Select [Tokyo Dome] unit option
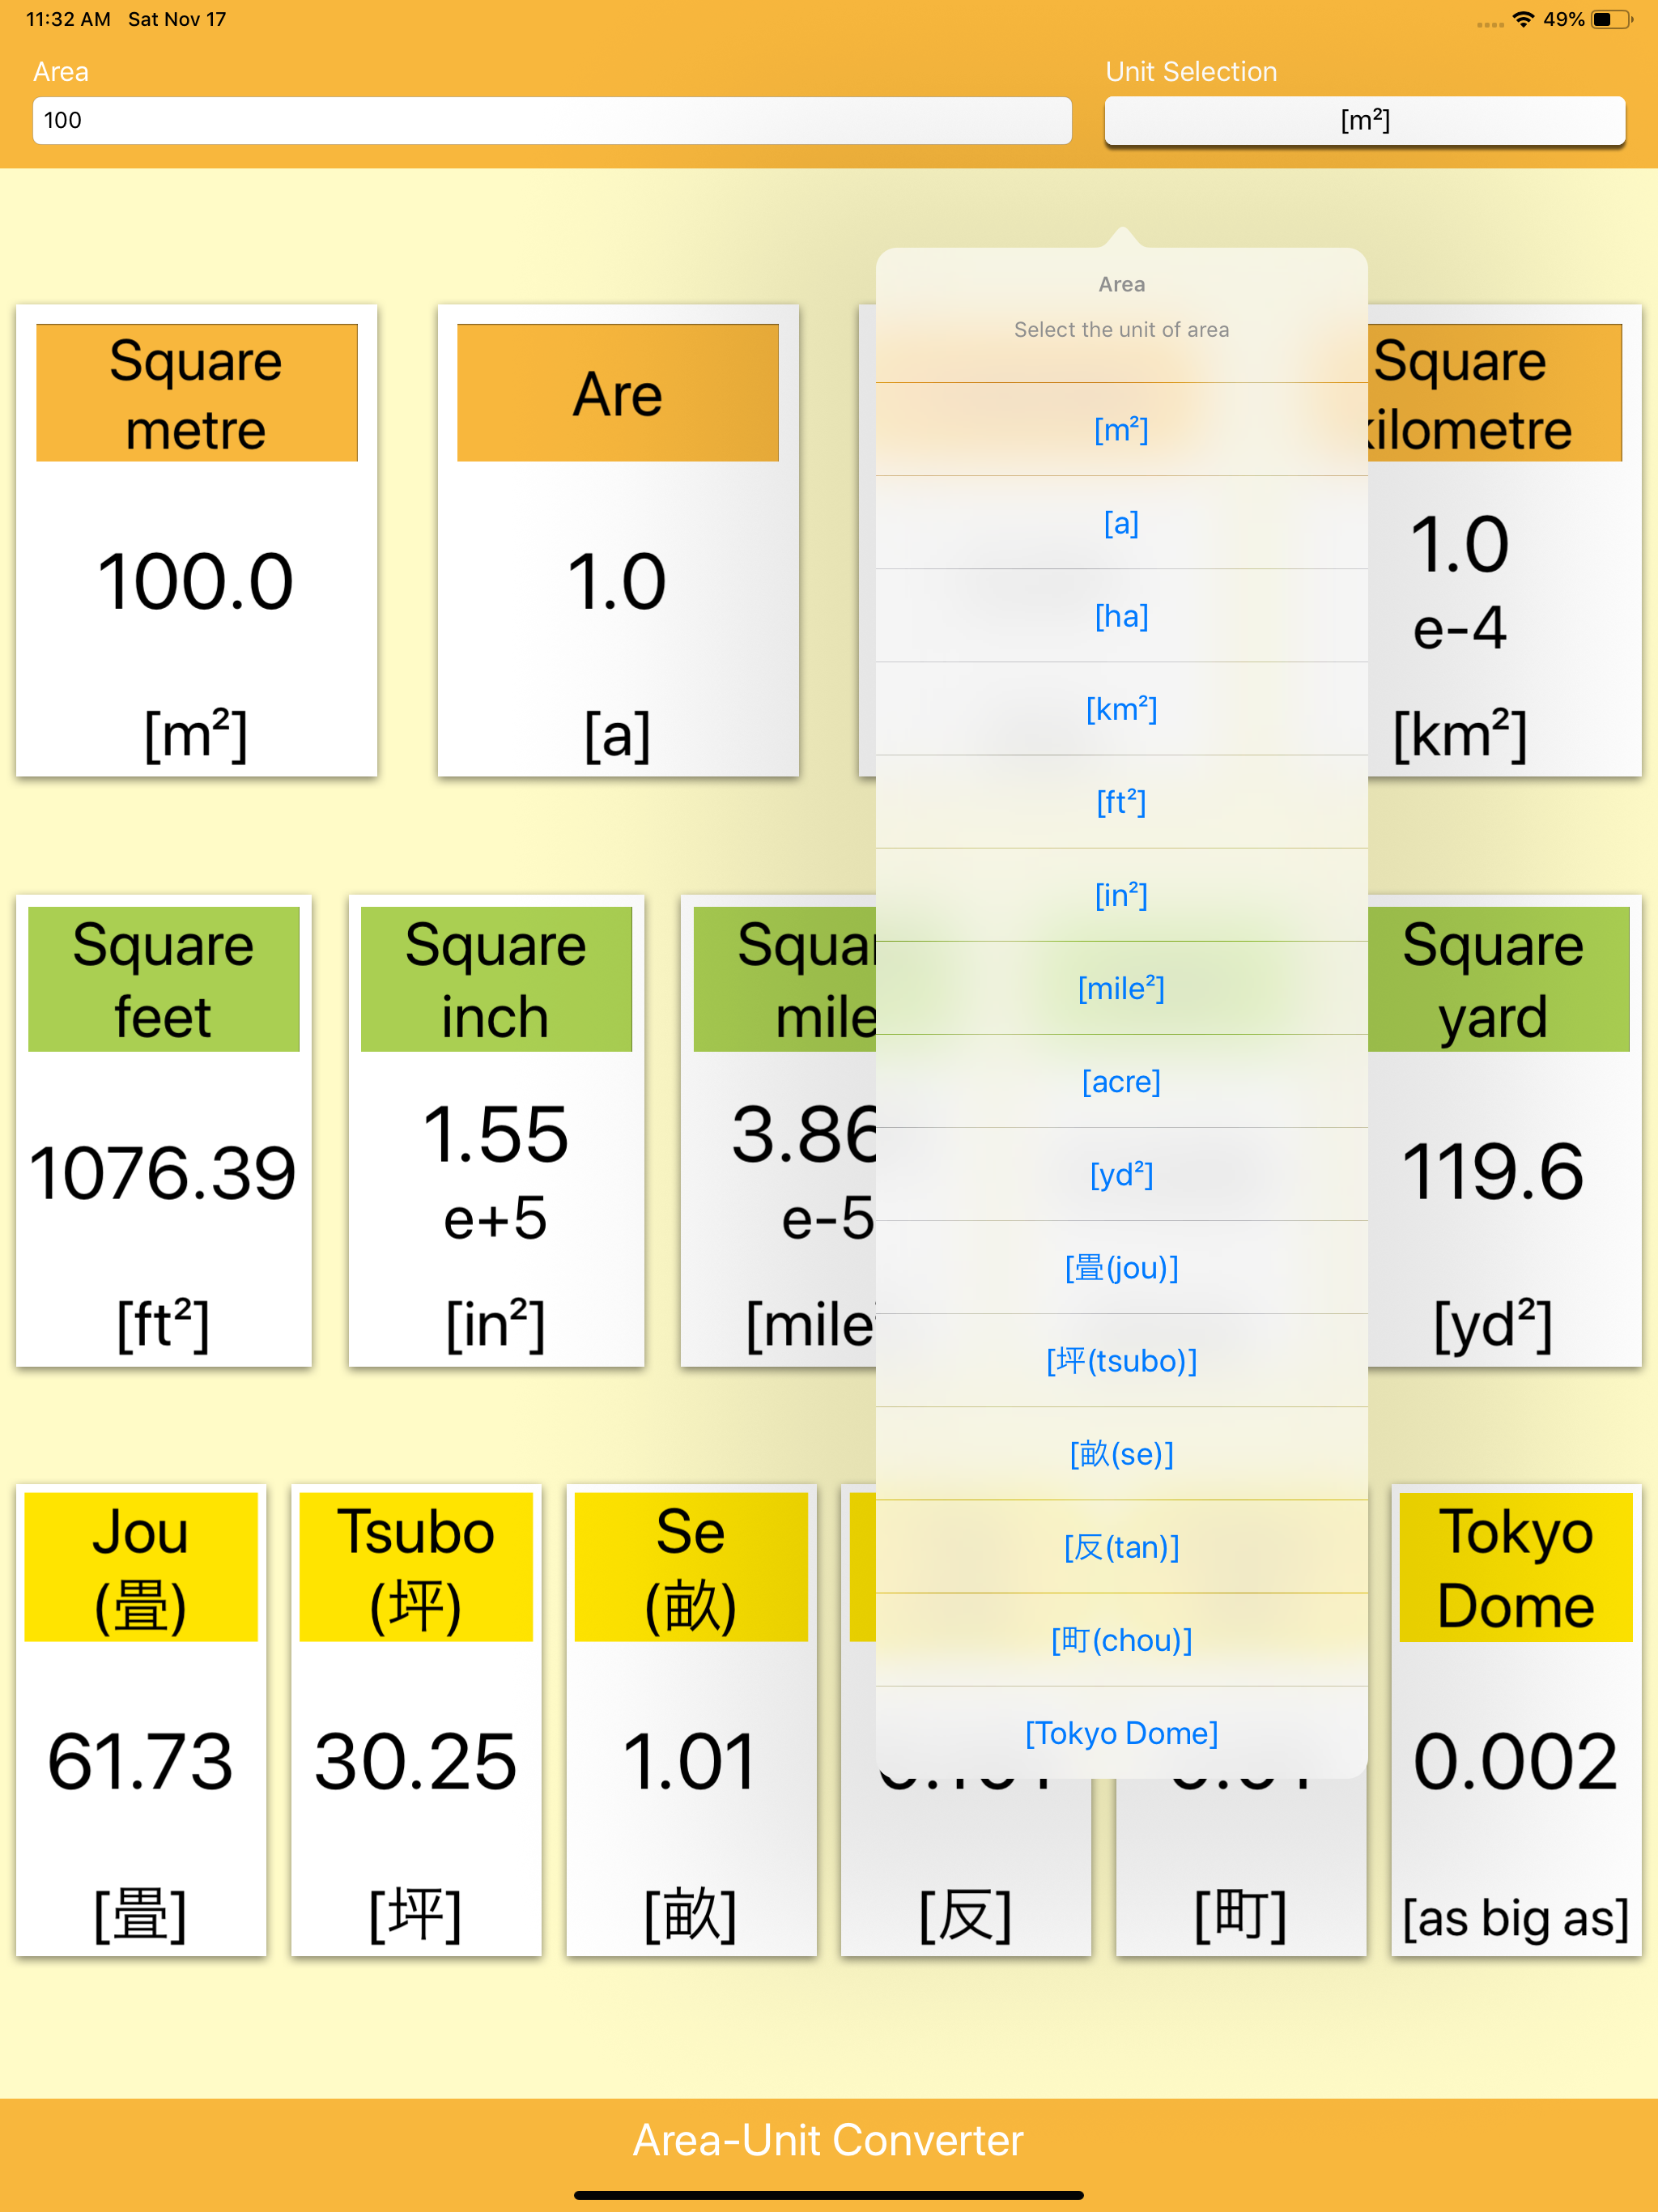1658x2212 pixels. pos(1121,1732)
